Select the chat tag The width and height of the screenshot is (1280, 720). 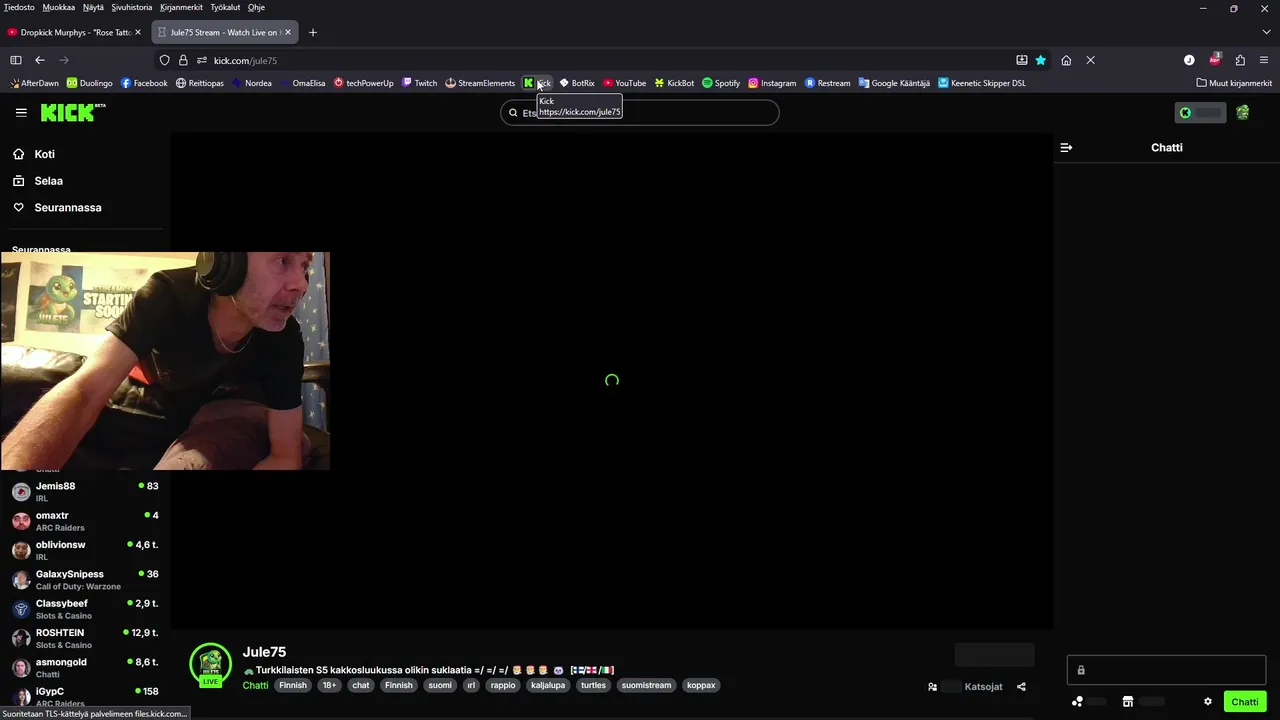coord(361,686)
